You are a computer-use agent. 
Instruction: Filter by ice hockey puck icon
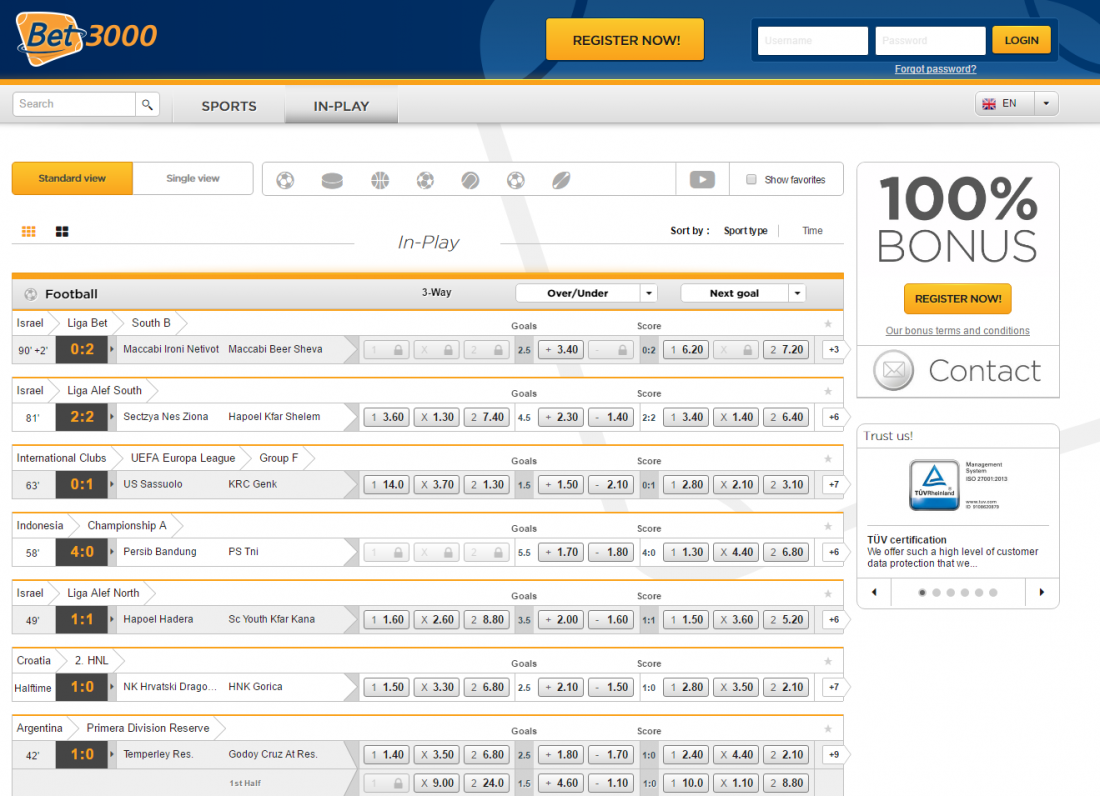[x=332, y=180]
